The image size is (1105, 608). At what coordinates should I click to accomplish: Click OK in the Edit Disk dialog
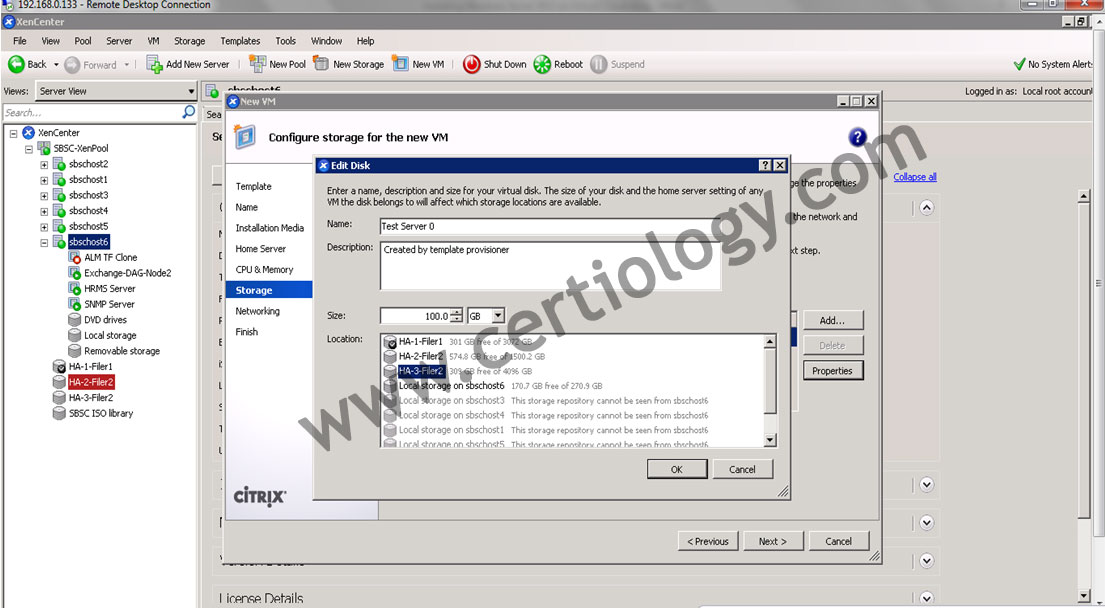pos(677,469)
